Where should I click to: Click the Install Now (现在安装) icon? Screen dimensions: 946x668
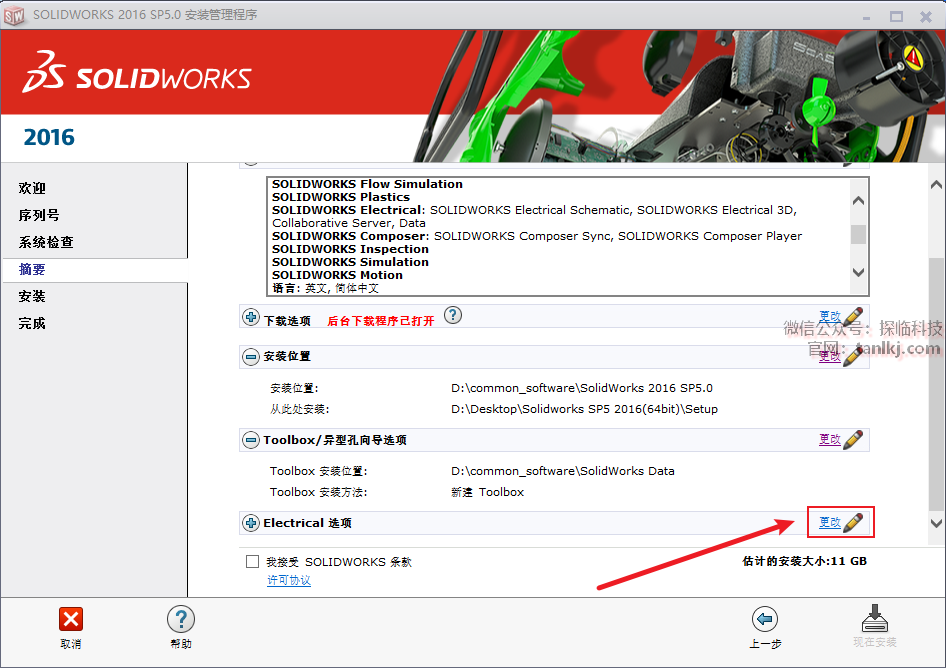pos(874,619)
